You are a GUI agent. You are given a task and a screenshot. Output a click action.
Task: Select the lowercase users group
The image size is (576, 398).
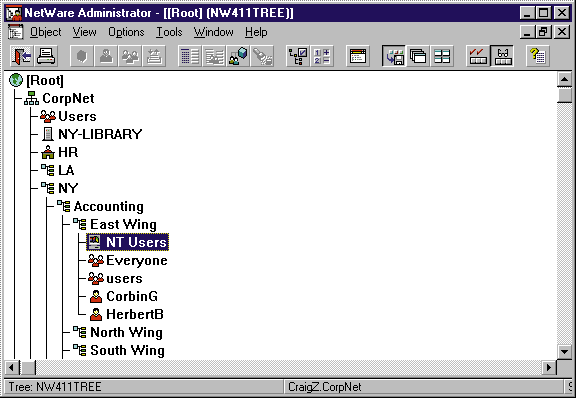click(x=115, y=278)
